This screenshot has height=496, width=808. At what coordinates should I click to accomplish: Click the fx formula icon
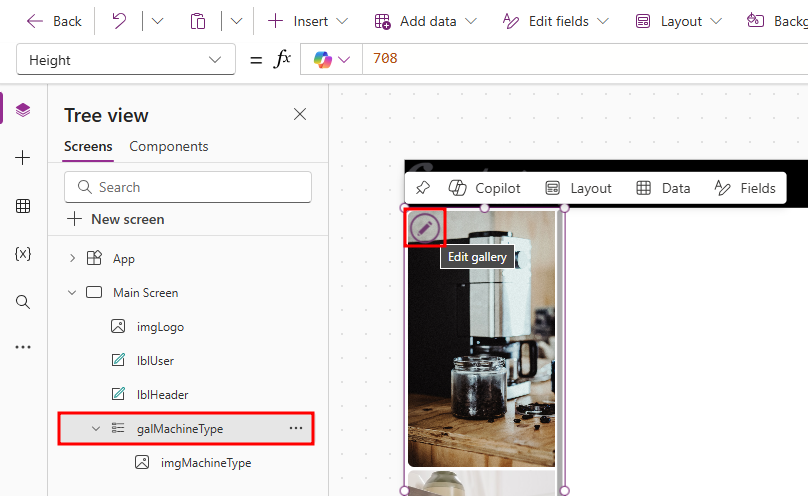pos(282,59)
